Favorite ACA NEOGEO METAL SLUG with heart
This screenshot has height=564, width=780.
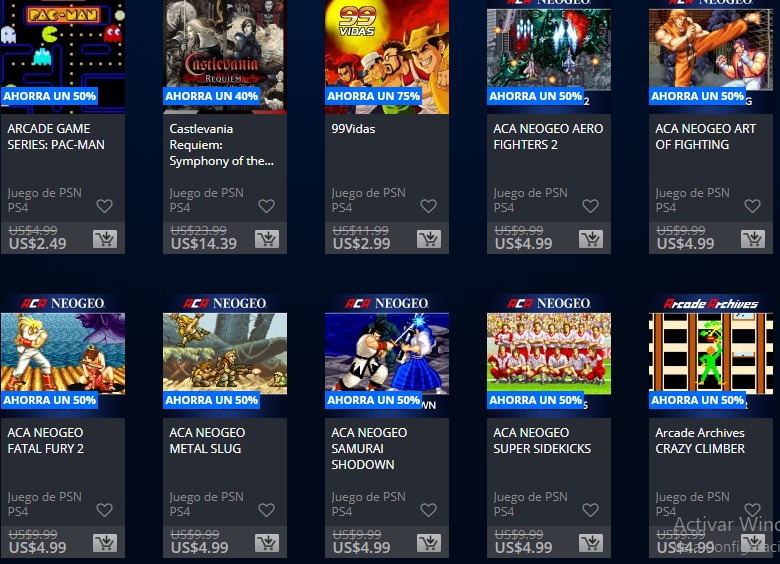[267, 510]
